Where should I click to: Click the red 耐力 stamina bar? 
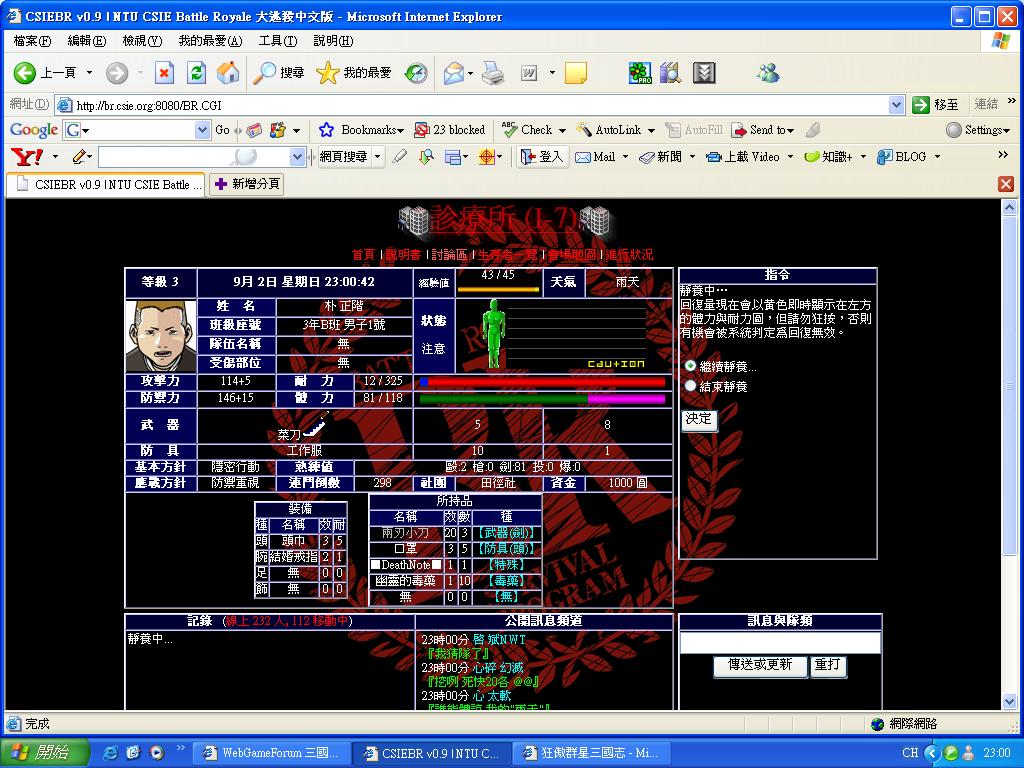(542, 381)
